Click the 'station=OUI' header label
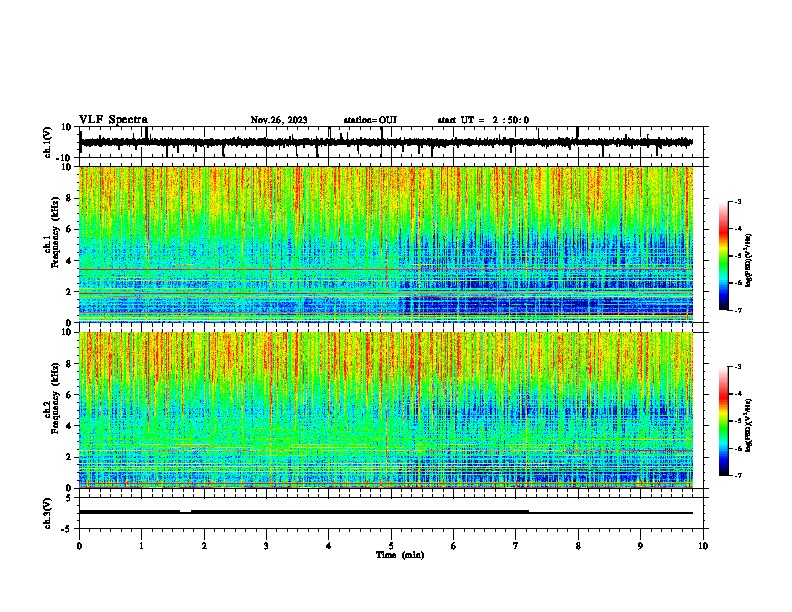The width and height of the screenshot is (792, 612). [370, 120]
